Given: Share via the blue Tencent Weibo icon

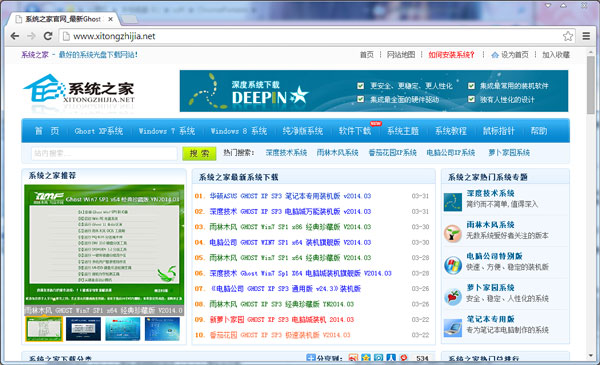Looking at the screenshot, I should (x=378, y=358).
